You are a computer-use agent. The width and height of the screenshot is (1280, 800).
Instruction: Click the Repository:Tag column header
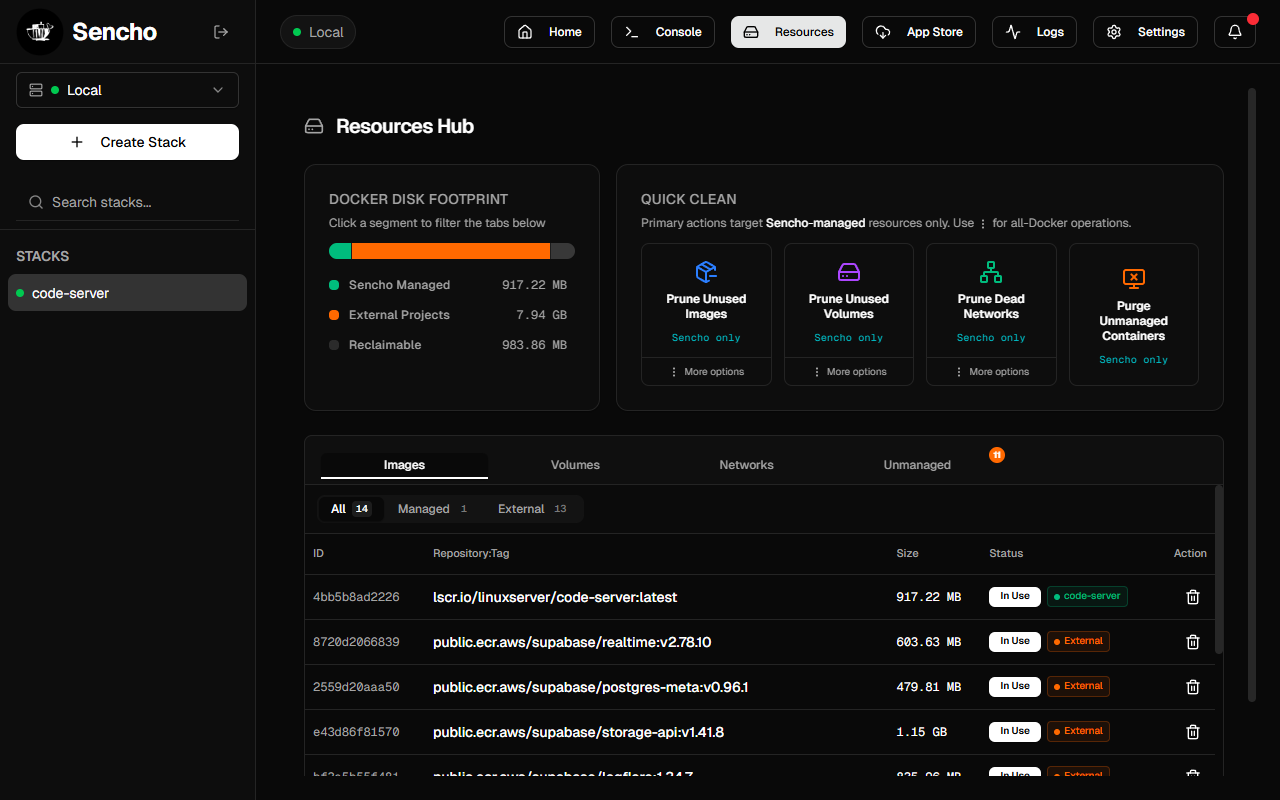coord(471,553)
